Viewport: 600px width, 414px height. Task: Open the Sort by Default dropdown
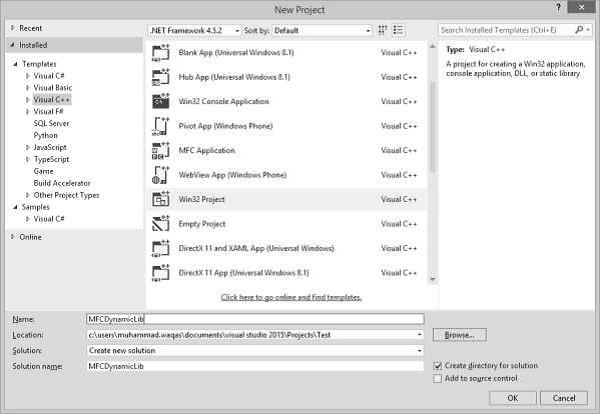pos(322,30)
